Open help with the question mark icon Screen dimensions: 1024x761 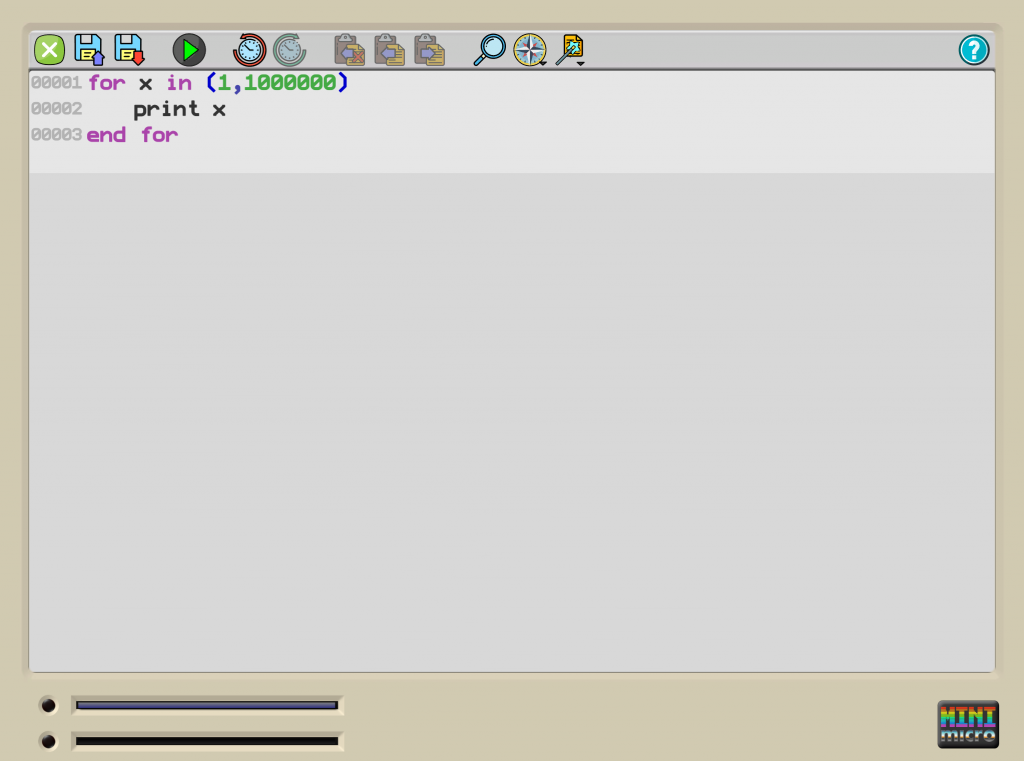point(973,50)
